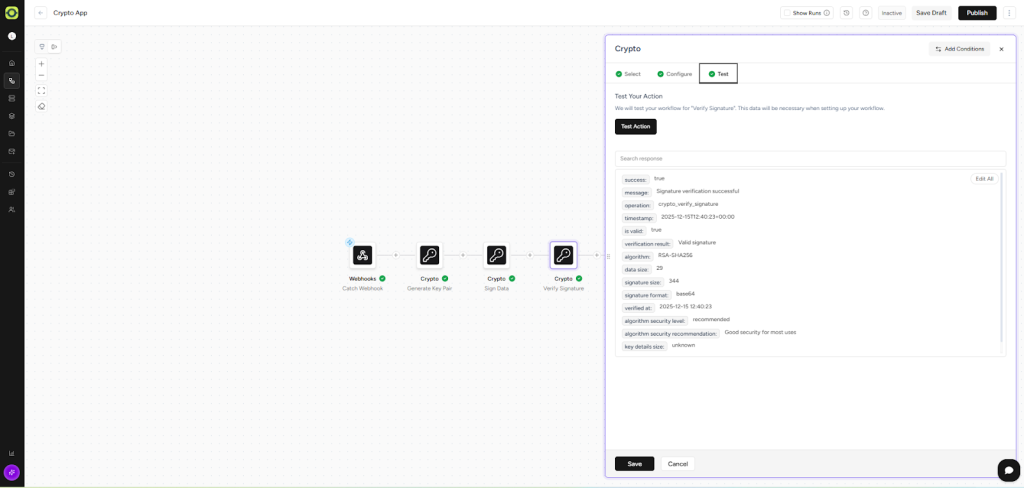Toggle the Inactive workflow status
This screenshot has width=1024, height=488.
point(891,13)
